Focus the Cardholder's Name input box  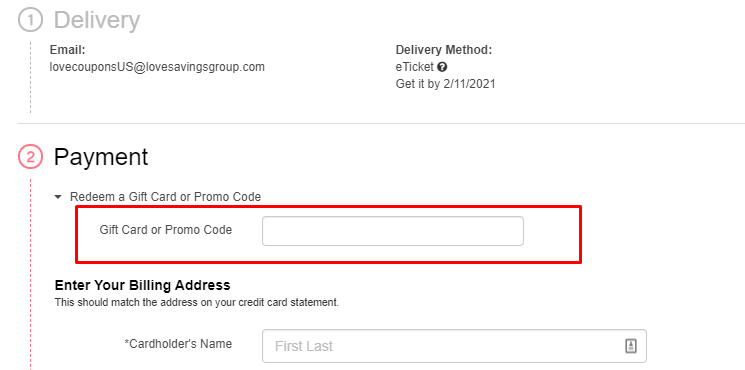click(x=454, y=346)
